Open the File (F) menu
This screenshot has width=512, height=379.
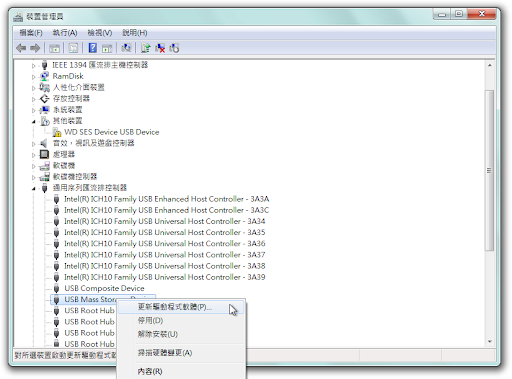tap(31, 33)
